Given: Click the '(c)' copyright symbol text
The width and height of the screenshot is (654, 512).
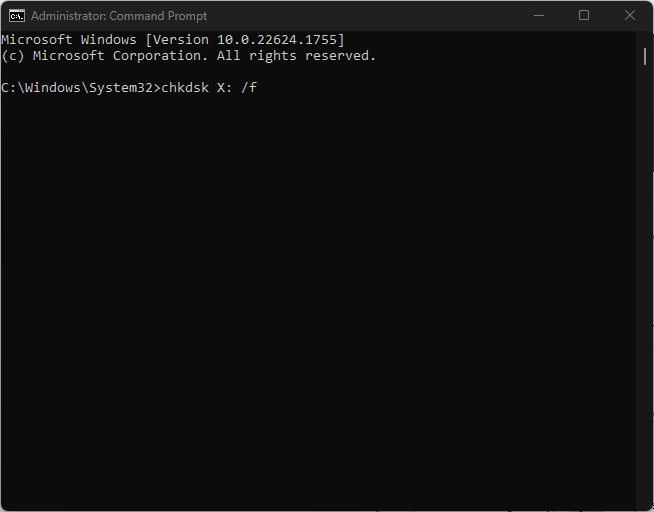Looking at the screenshot, I should point(13,56).
